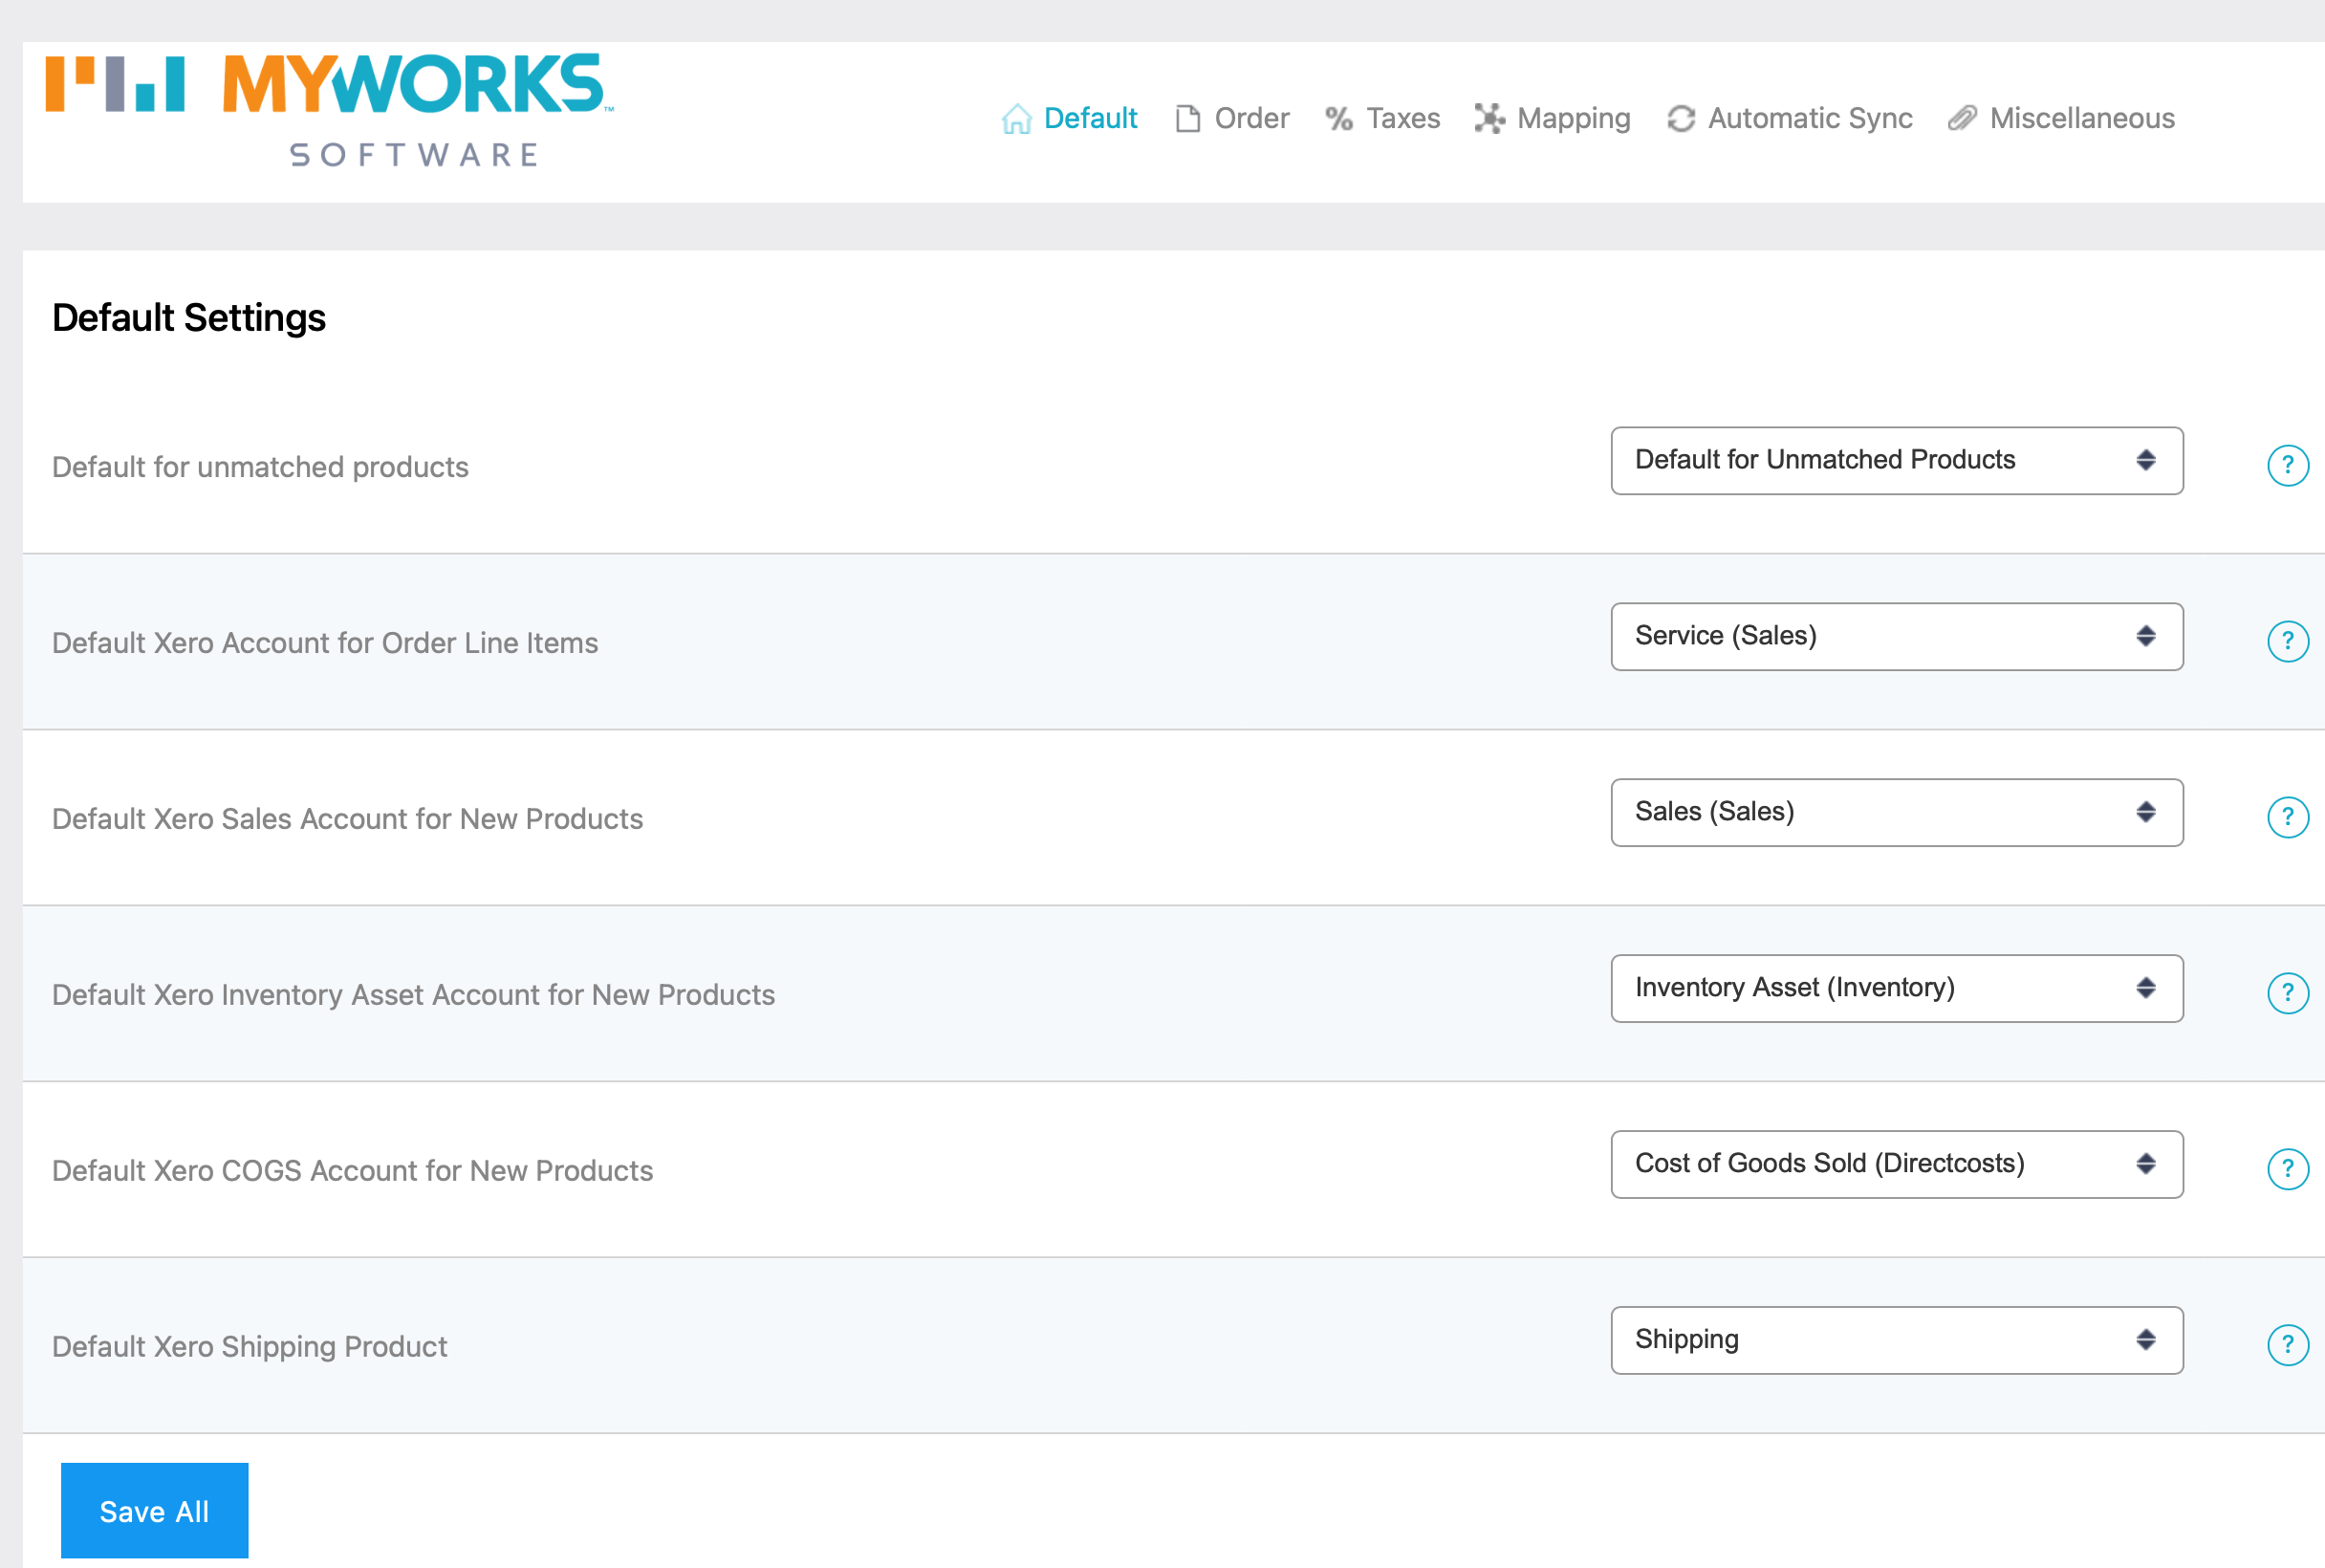
Task: Expand the Shipping product dropdown
Action: pos(1897,1341)
